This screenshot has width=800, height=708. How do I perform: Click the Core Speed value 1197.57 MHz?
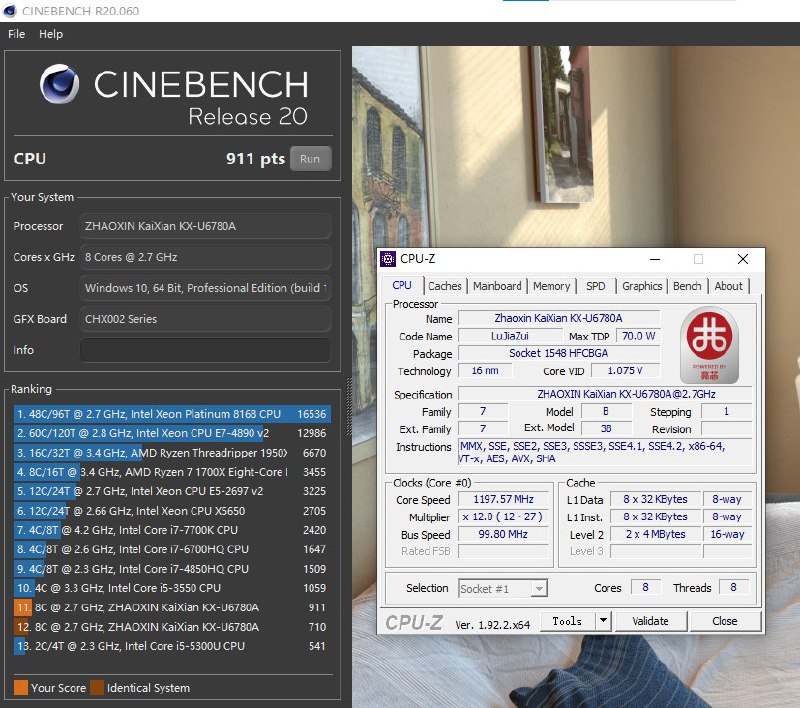point(503,499)
